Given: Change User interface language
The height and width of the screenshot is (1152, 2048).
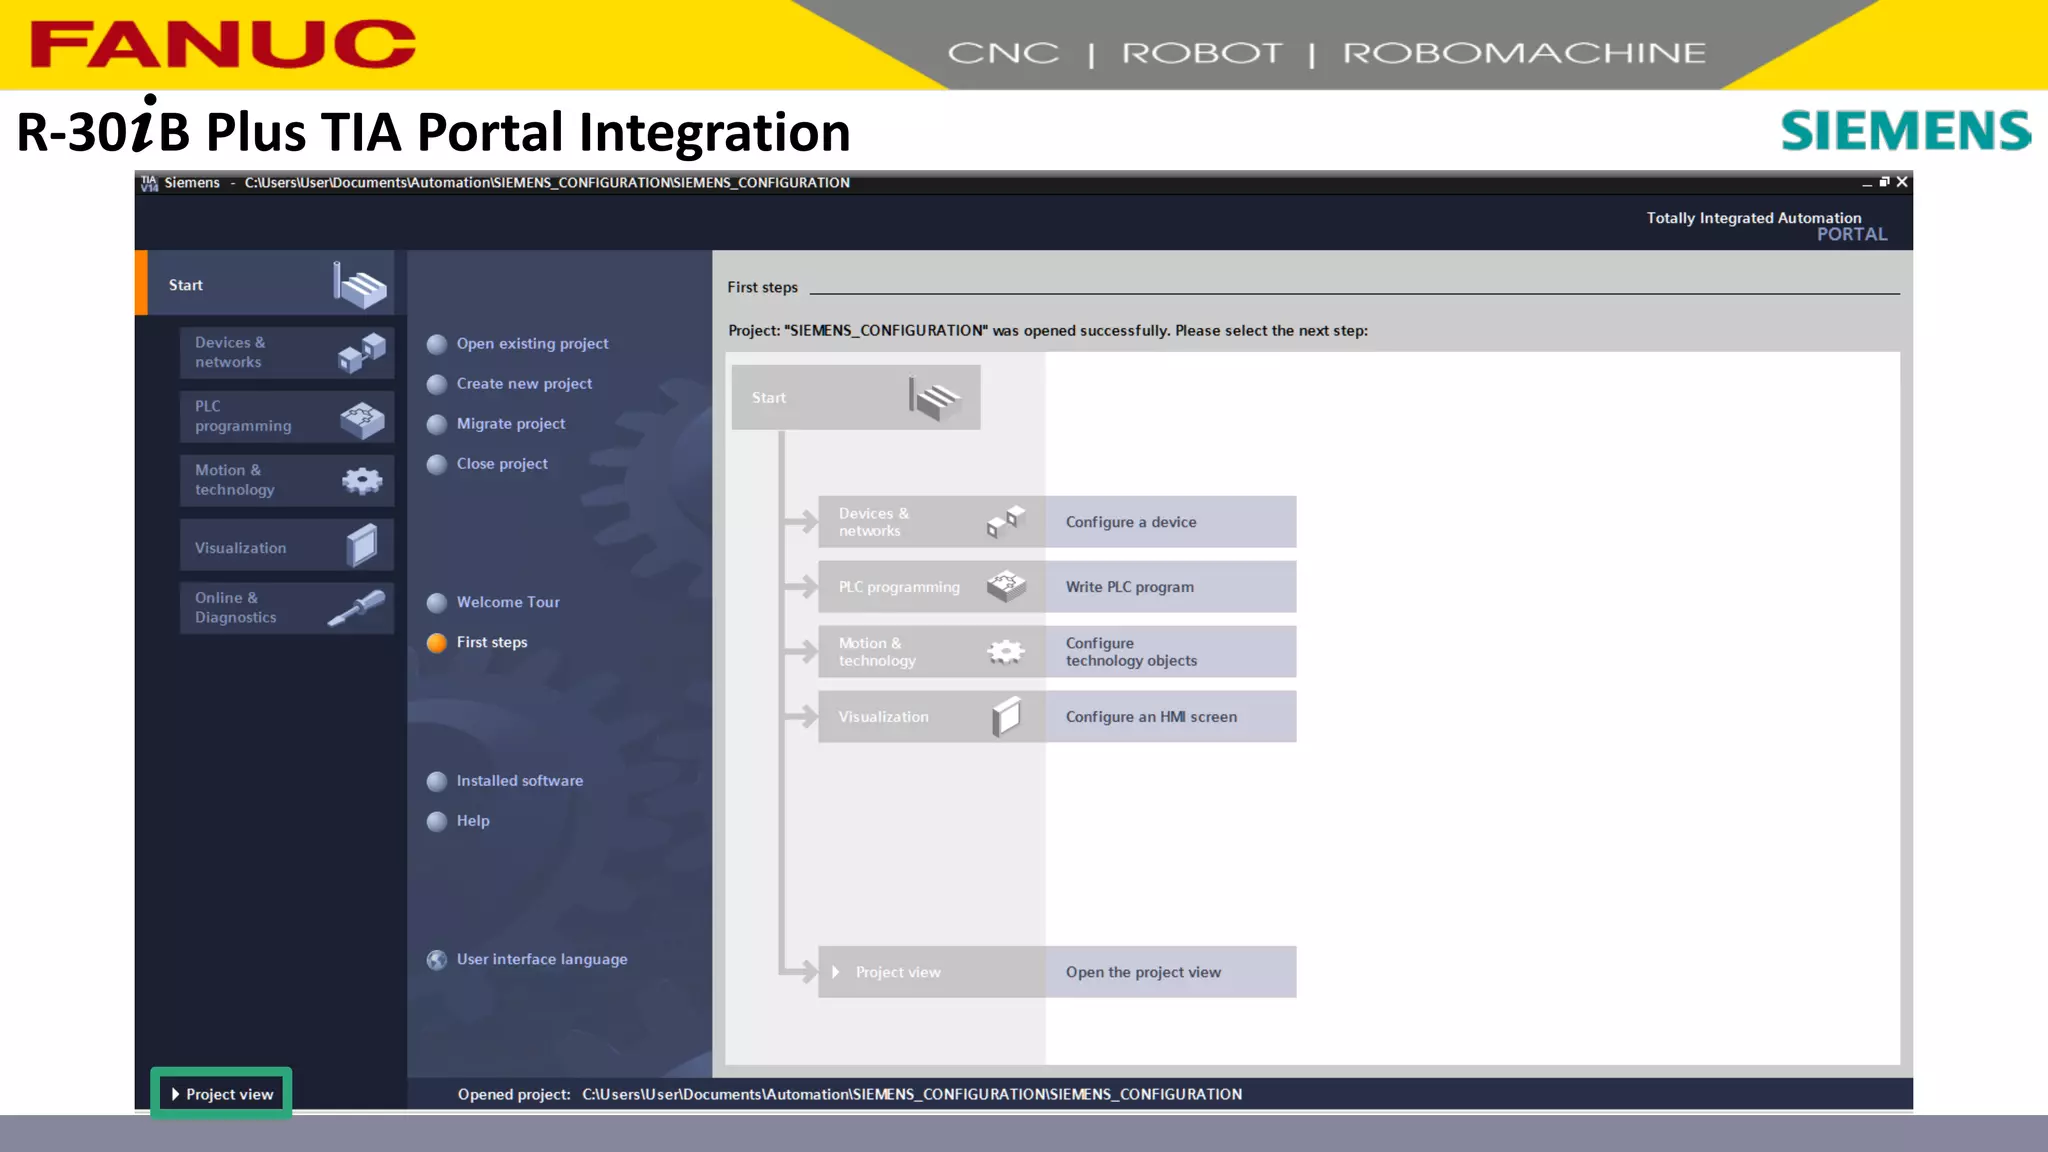Looking at the screenshot, I should (x=542, y=959).
